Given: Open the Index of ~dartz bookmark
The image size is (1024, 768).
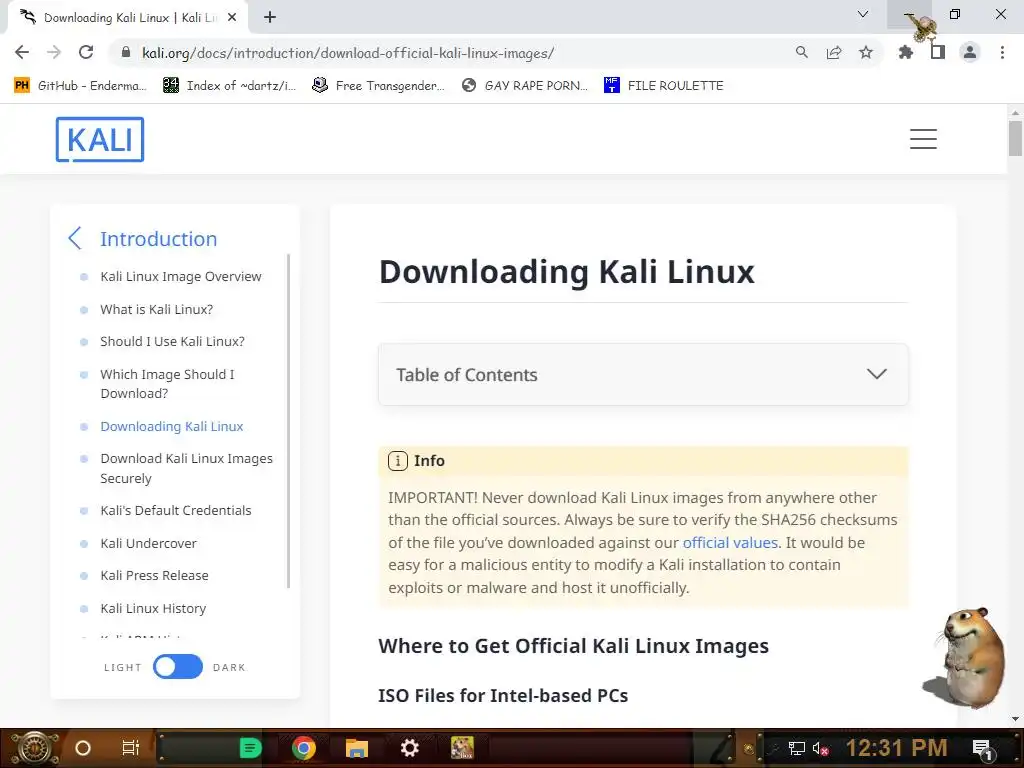Looking at the screenshot, I should pyautogui.click(x=230, y=86).
